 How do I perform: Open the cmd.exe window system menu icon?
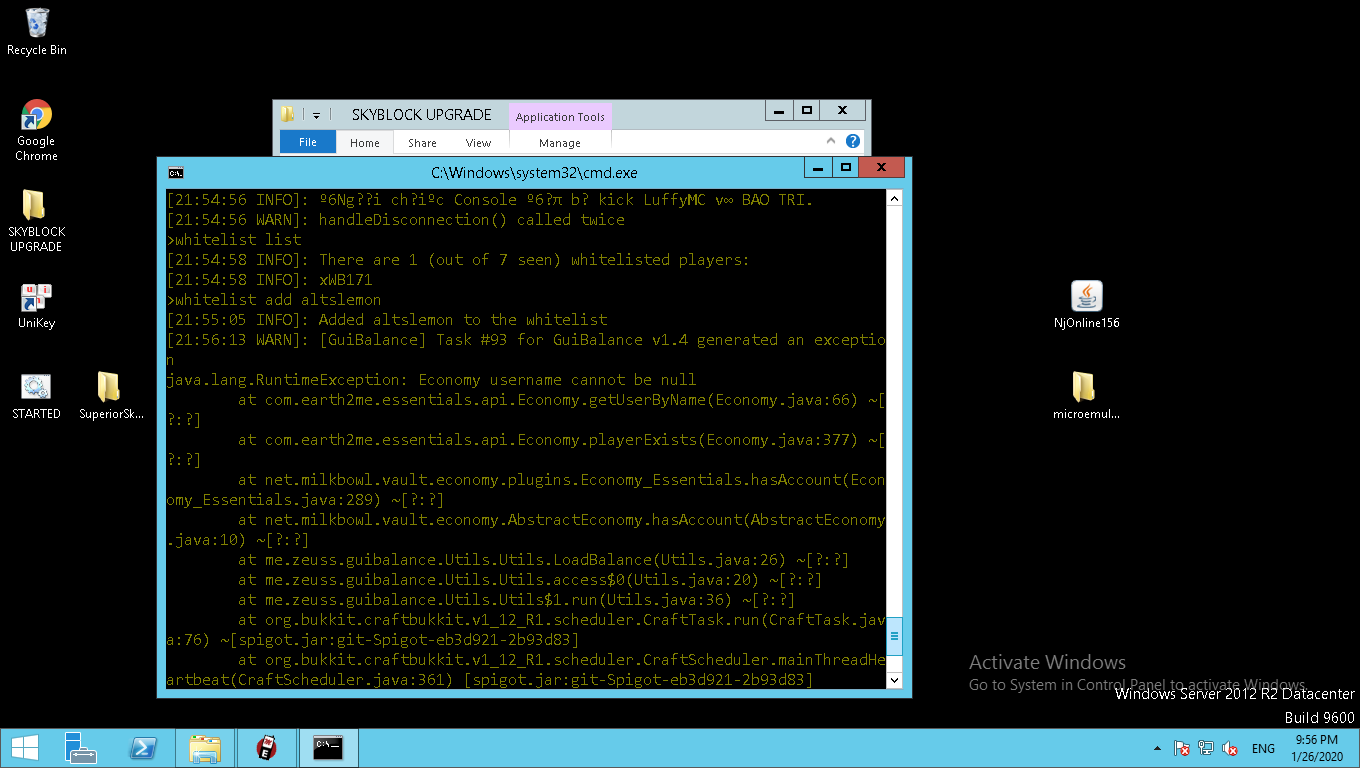click(x=175, y=172)
